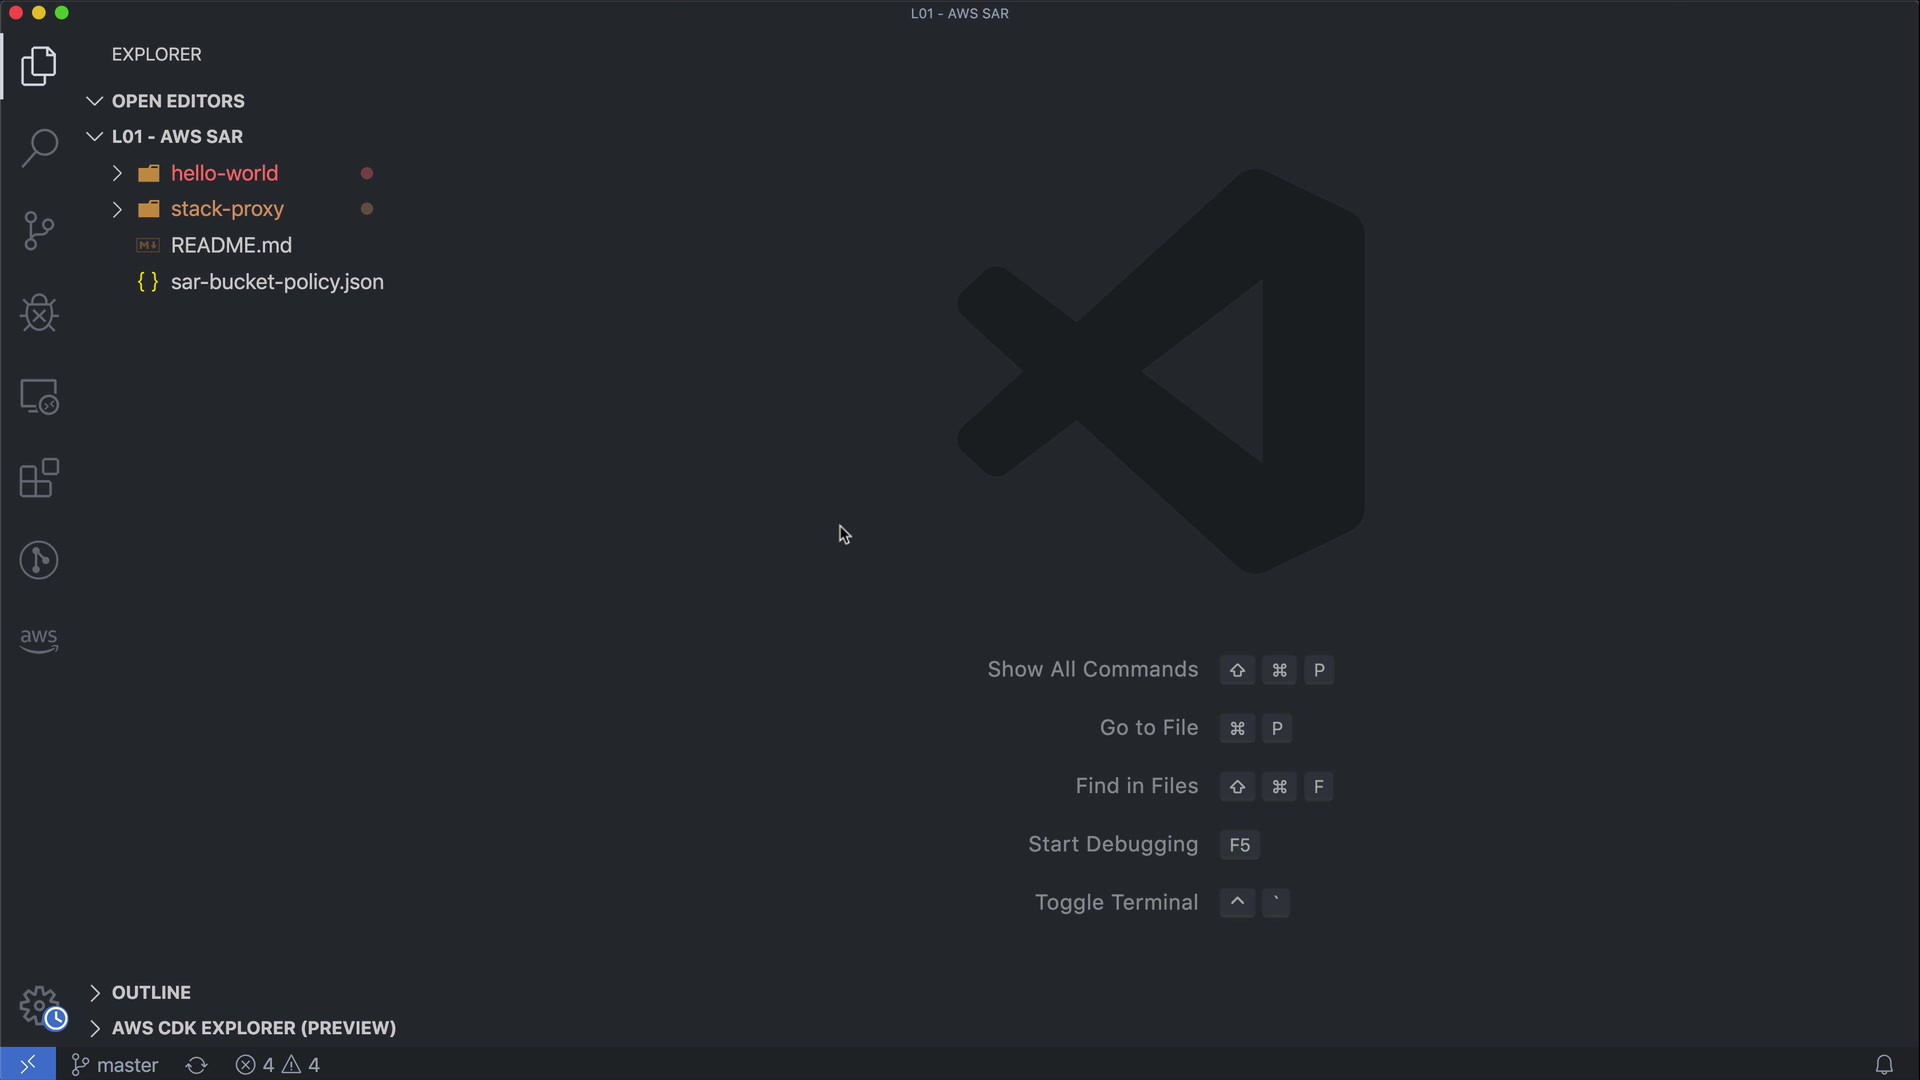The height and width of the screenshot is (1080, 1920).
Task: Open the Source Control view
Action: (x=39, y=231)
